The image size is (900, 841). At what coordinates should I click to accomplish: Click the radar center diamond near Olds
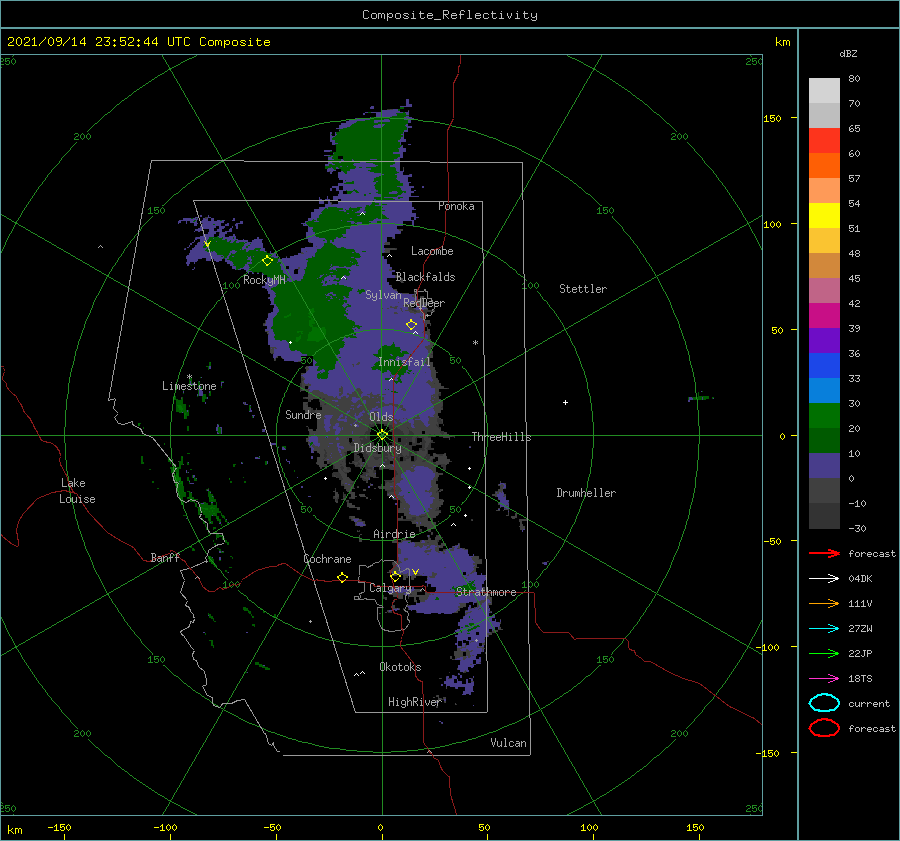[382, 435]
